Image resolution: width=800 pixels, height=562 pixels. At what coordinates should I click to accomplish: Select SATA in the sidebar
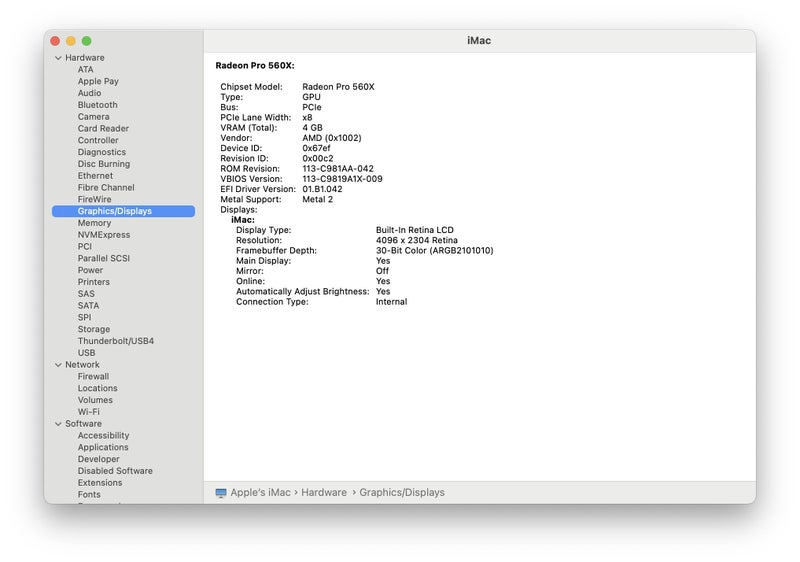click(x=88, y=305)
